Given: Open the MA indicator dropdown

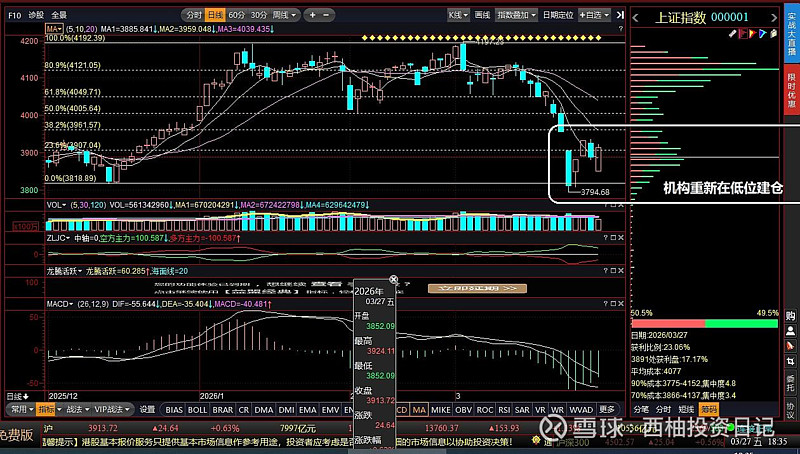Looking at the screenshot, I should [54, 29].
